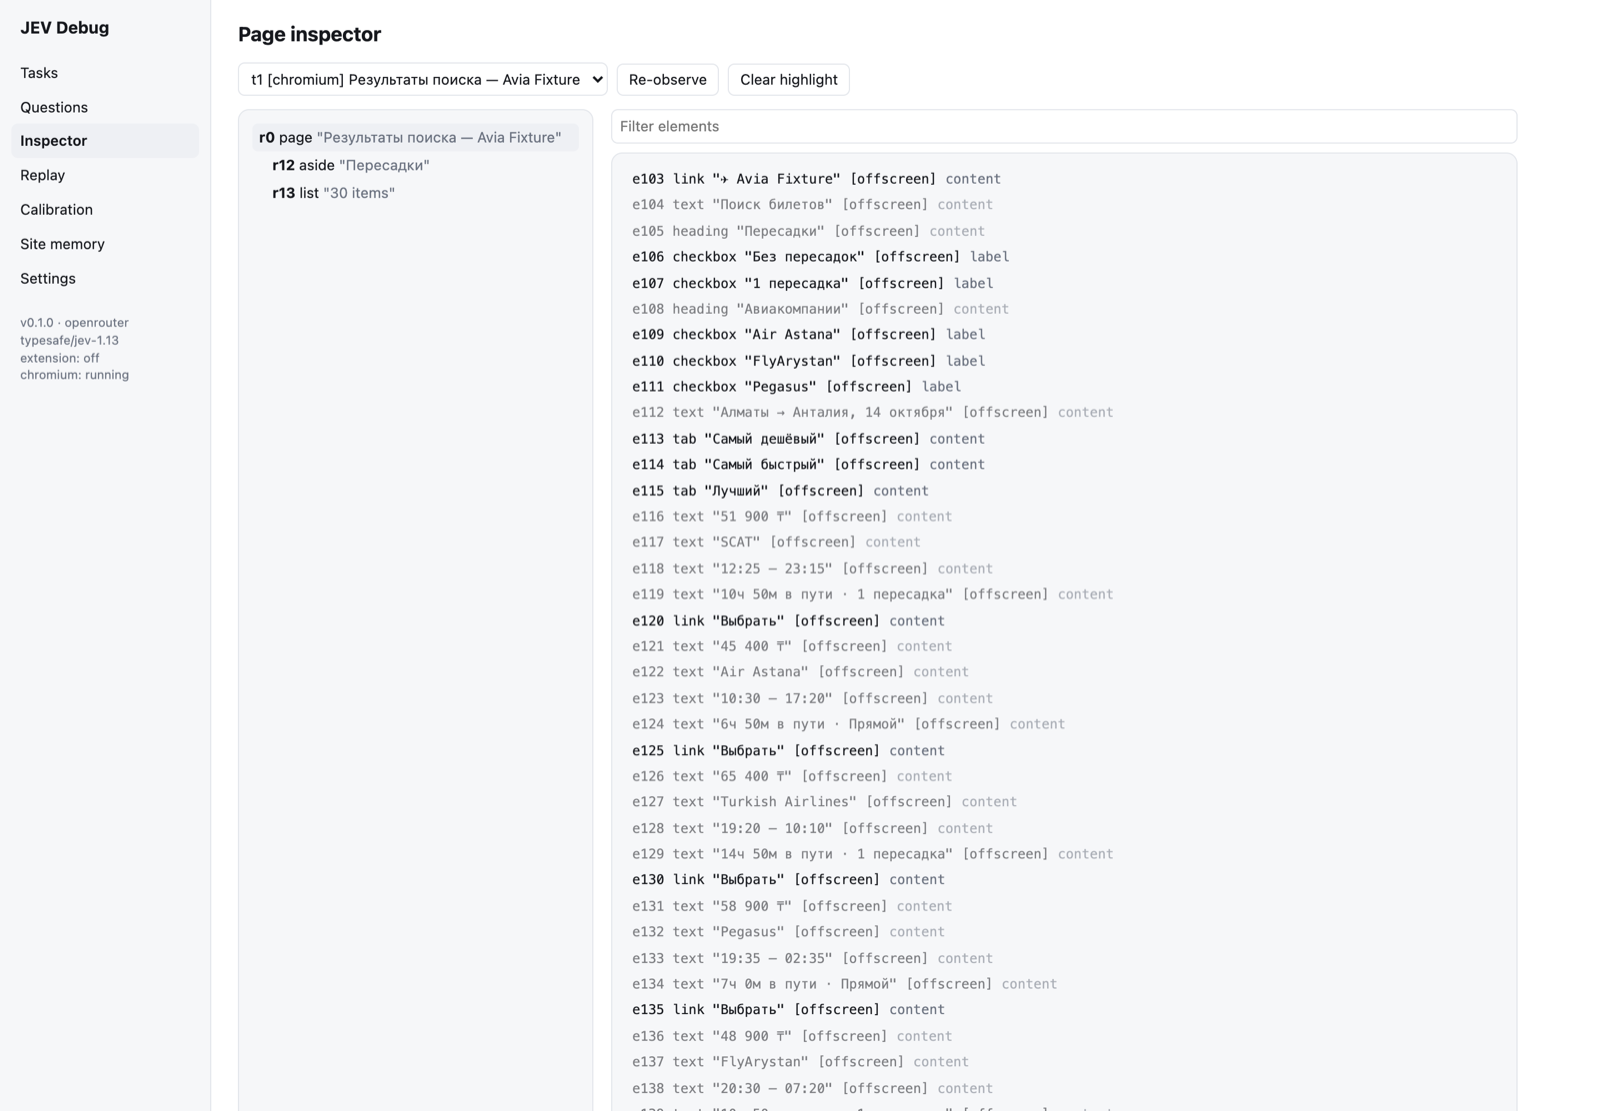Click e137 text "FlyArystan" row
Viewport: 1600px width, 1111px height.
point(1064,1062)
